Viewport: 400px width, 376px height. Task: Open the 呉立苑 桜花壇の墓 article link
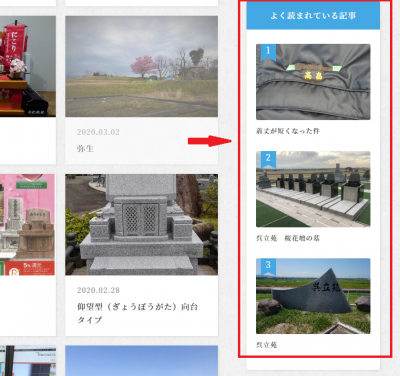tap(288, 238)
